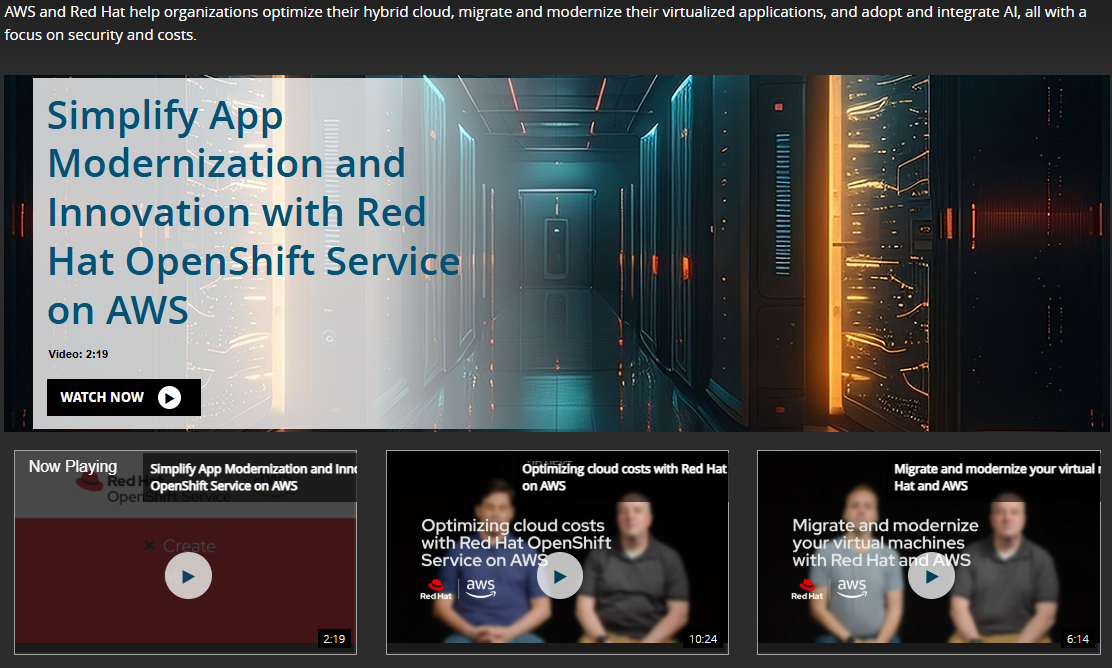The width and height of the screenshot is (1112, 668).
Task: Start the Migrate and modernize virtual machines video
Action: 931,576
